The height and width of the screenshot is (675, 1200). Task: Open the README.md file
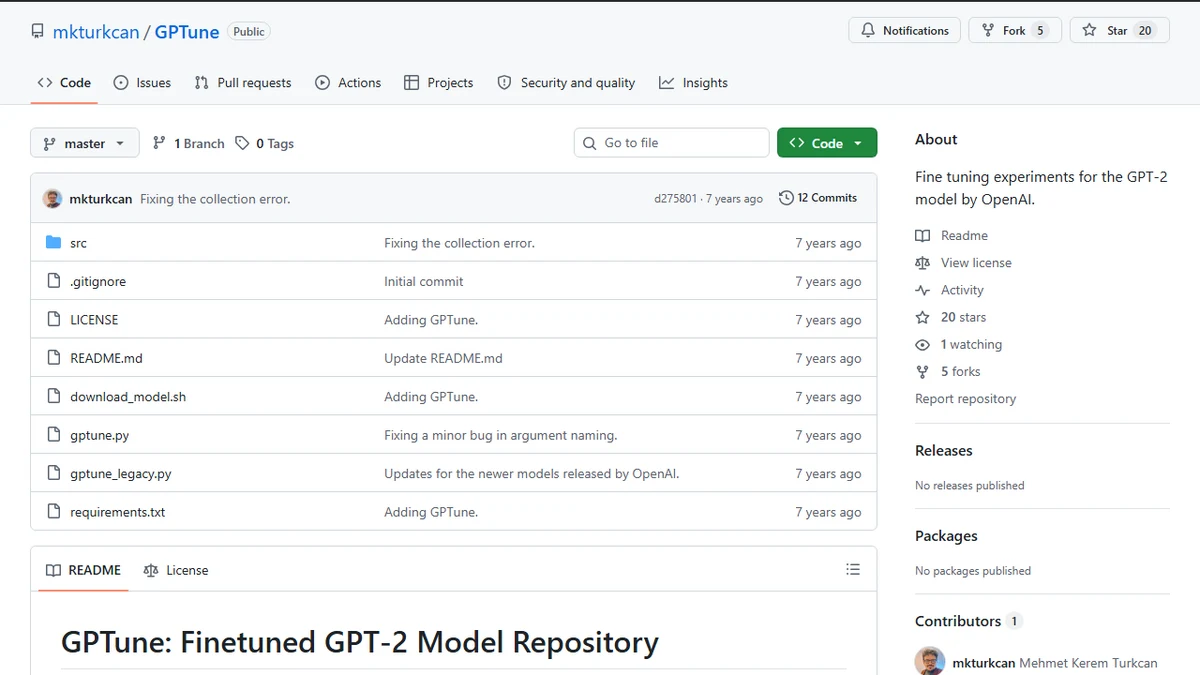[106, 358]
